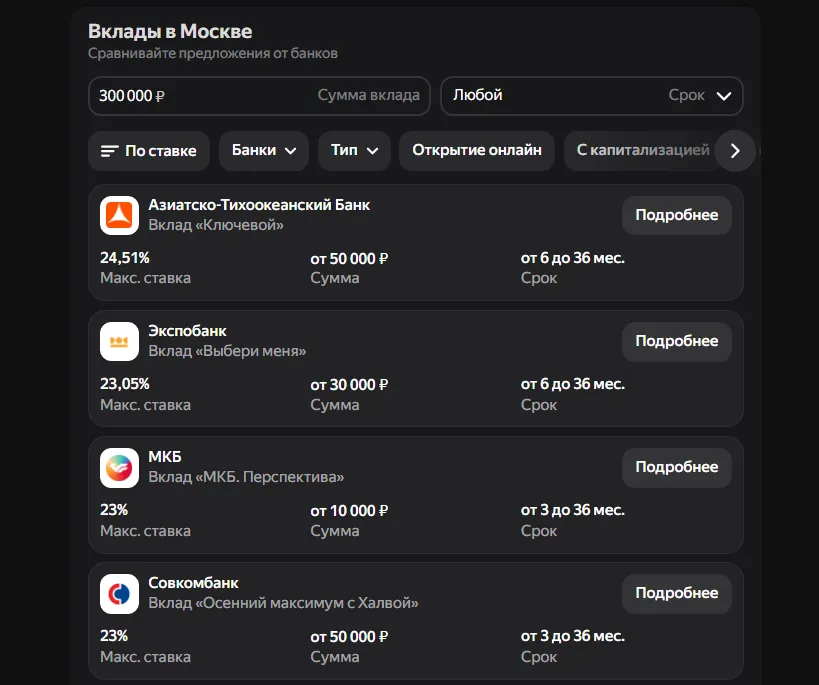
Task: Toggle the С капитализацией filter
Action: (x=643, y=151)
